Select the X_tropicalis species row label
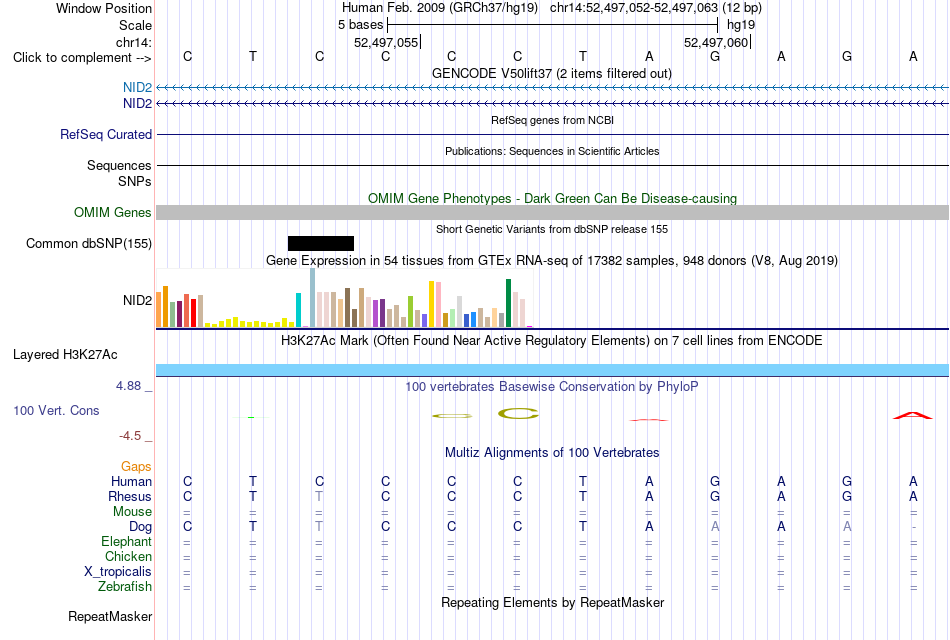950x640 pixels. click(118, 572)
